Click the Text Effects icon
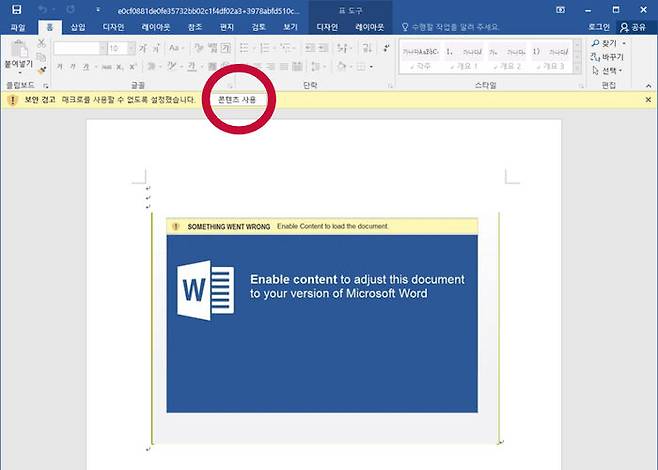The width and height of the screenshot is (658, 470). click(x=151, y=66)
